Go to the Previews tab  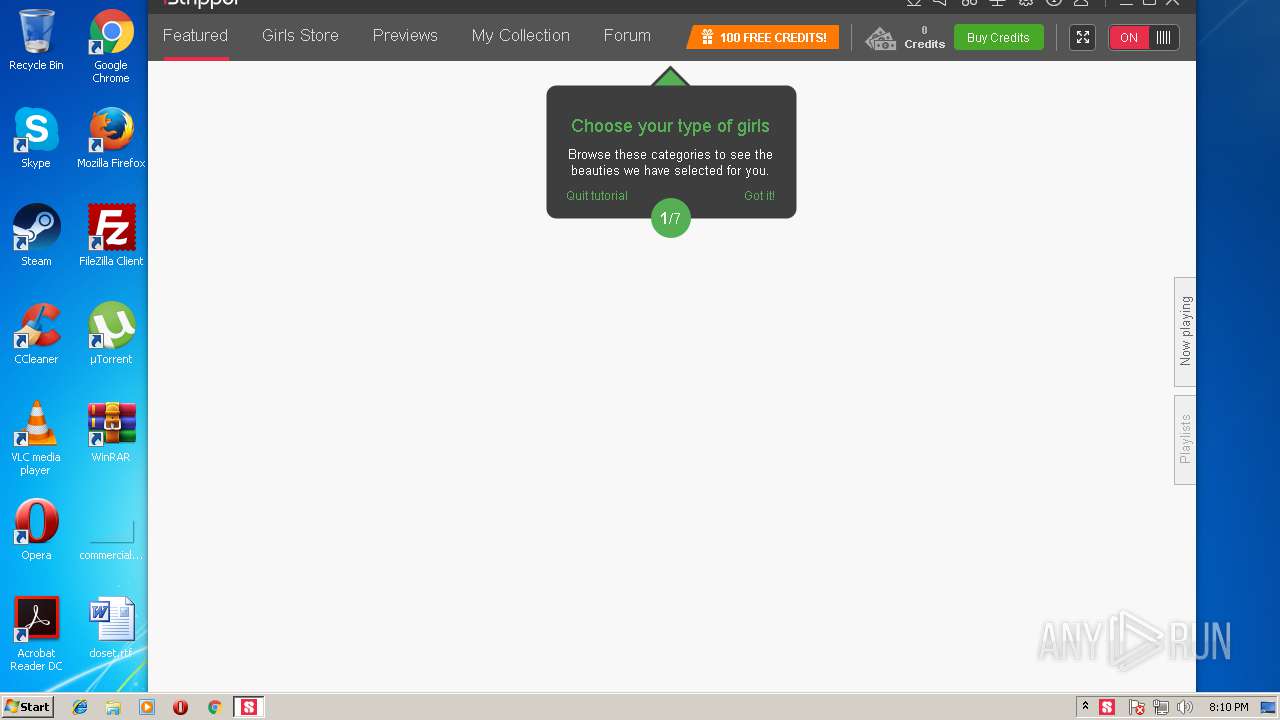coord(405,36)
